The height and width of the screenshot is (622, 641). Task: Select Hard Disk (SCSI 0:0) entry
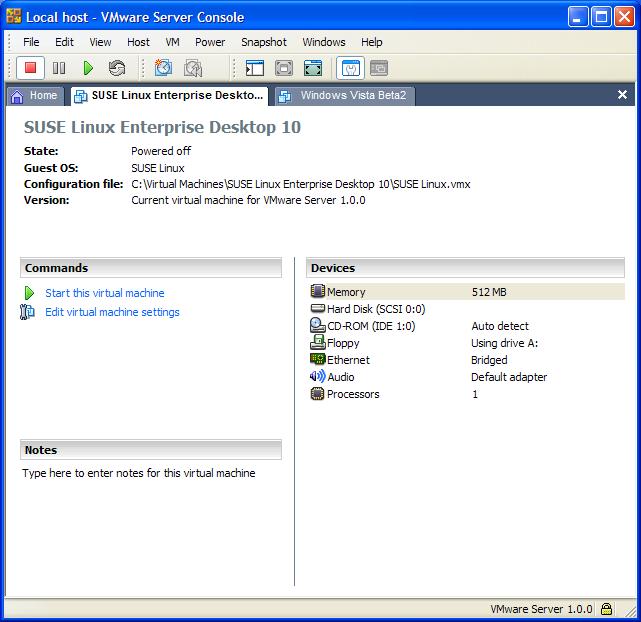click(376, 309)
